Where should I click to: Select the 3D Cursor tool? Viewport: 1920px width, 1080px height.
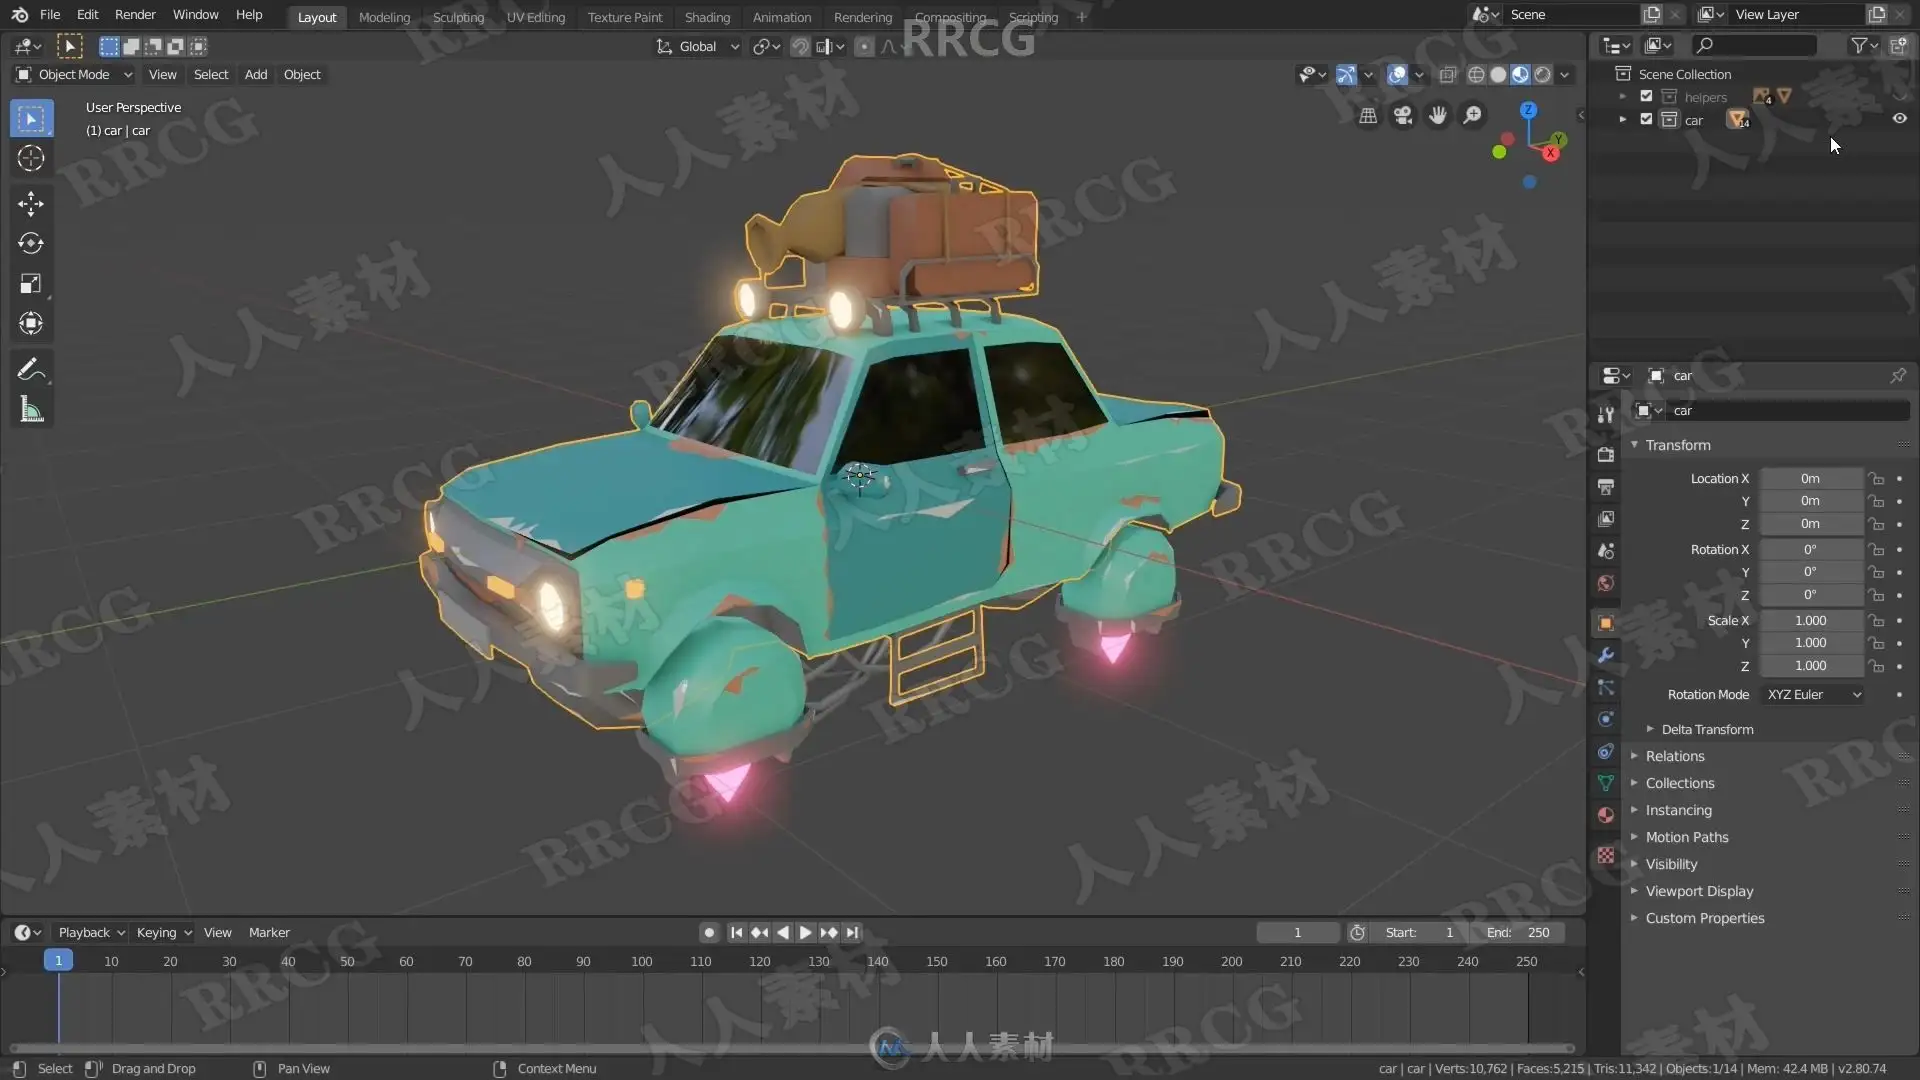30,158
